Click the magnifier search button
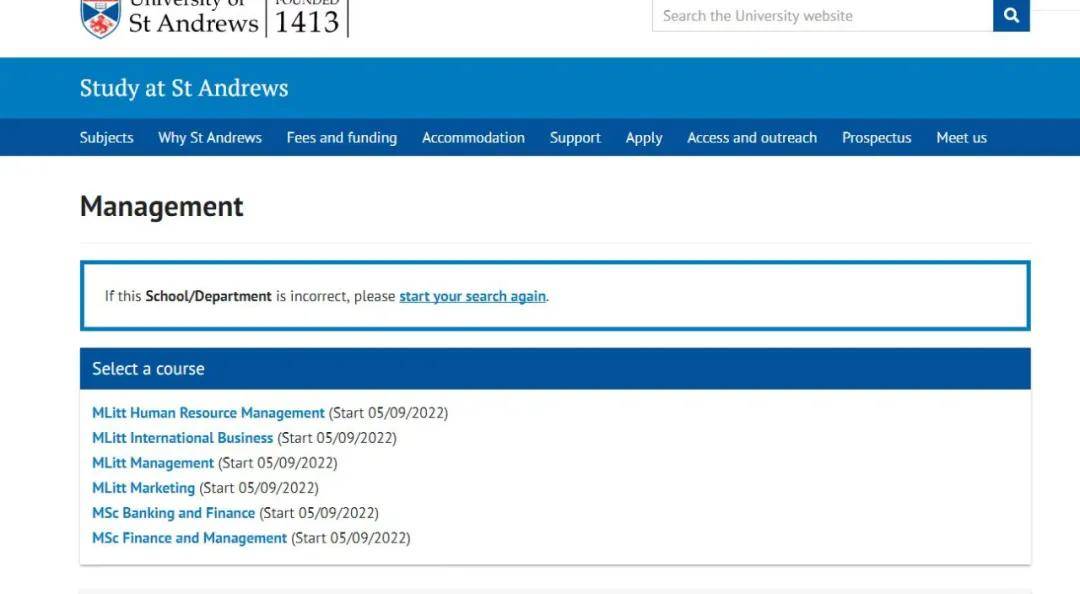The image size is (1080, 594). point(1011,15)
